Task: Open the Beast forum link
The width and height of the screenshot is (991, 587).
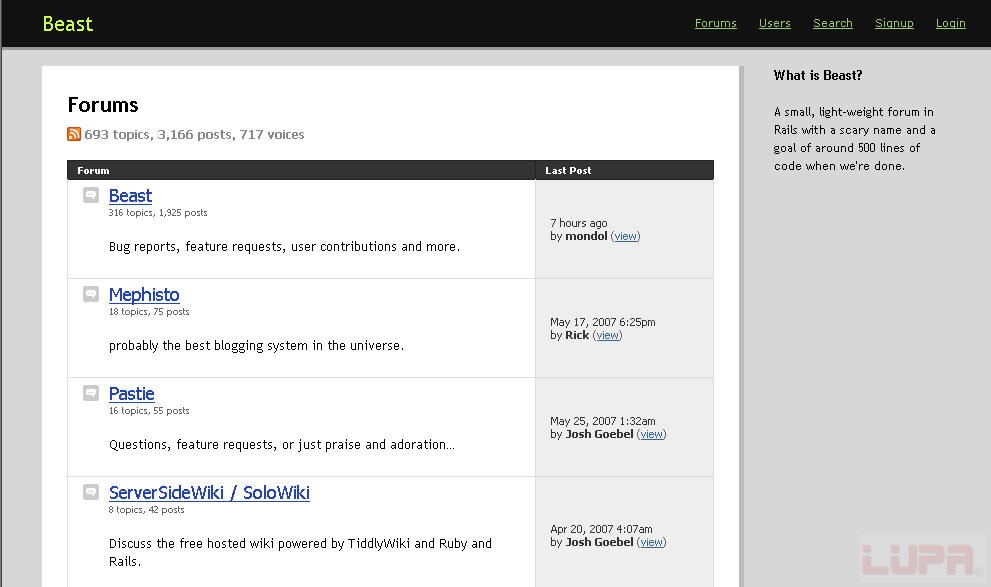Action: tap(130, 196)
